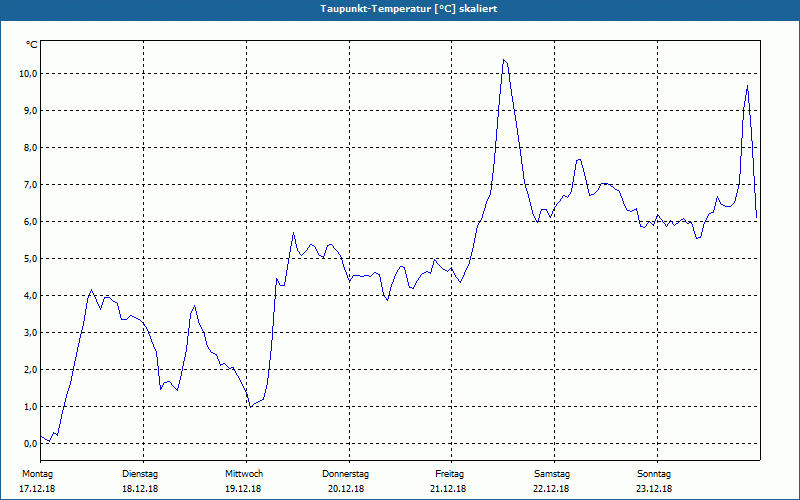Screen dimensions: 800x500
Task: Click the date 19.12.18
Action: point(243,489)
